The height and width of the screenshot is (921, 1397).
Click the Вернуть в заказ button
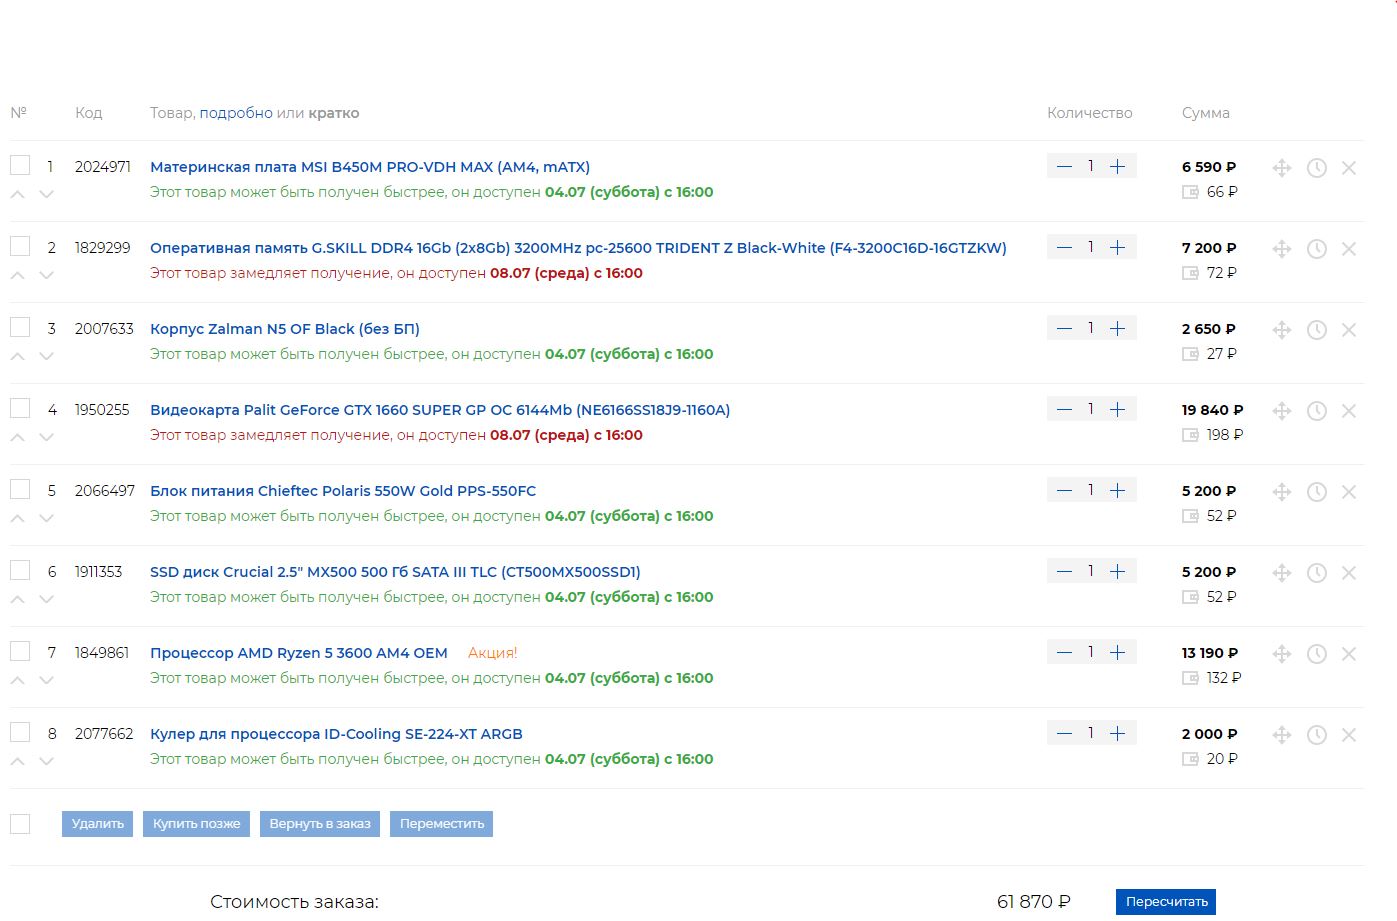point(320,824)
